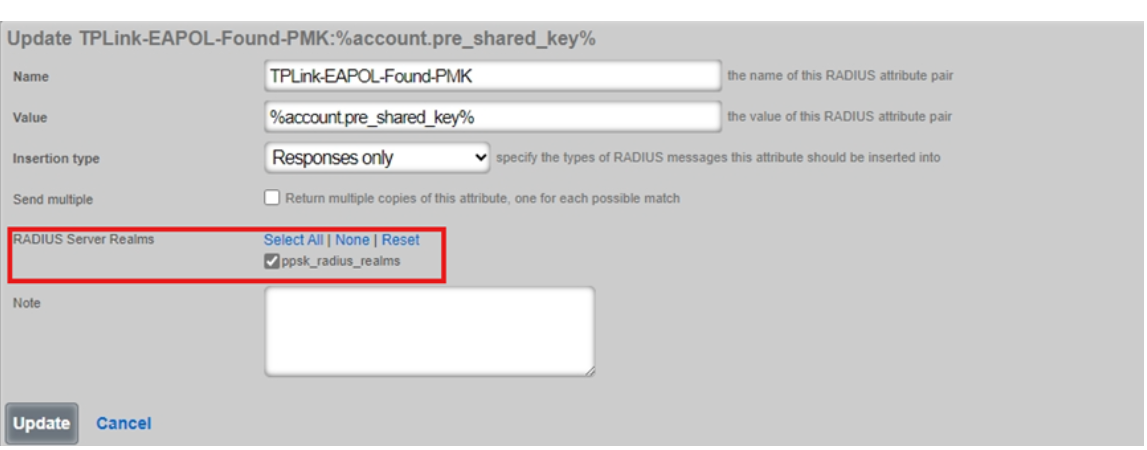Click the "Insertion type" label
This screenshot has width=1147, height=450.
point(56,159)
